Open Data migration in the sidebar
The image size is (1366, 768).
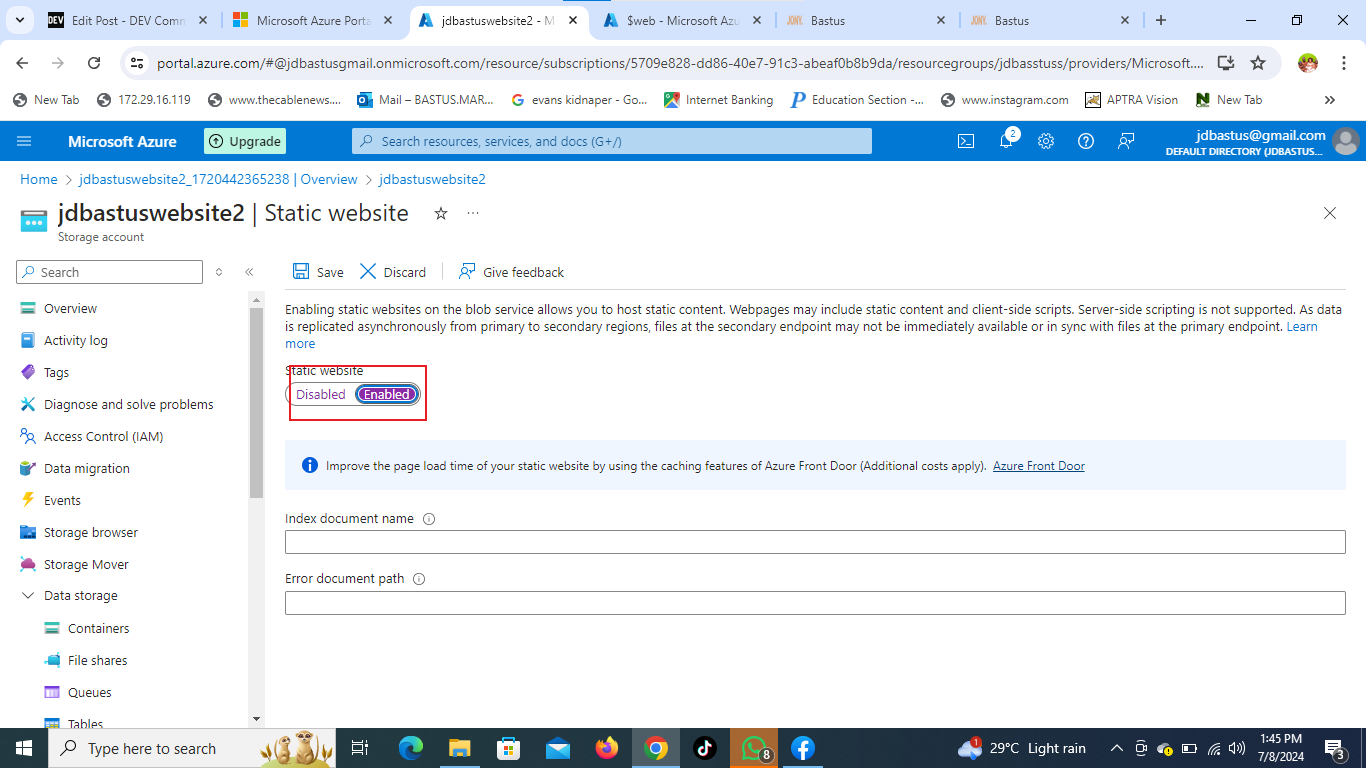coord(86,469)
